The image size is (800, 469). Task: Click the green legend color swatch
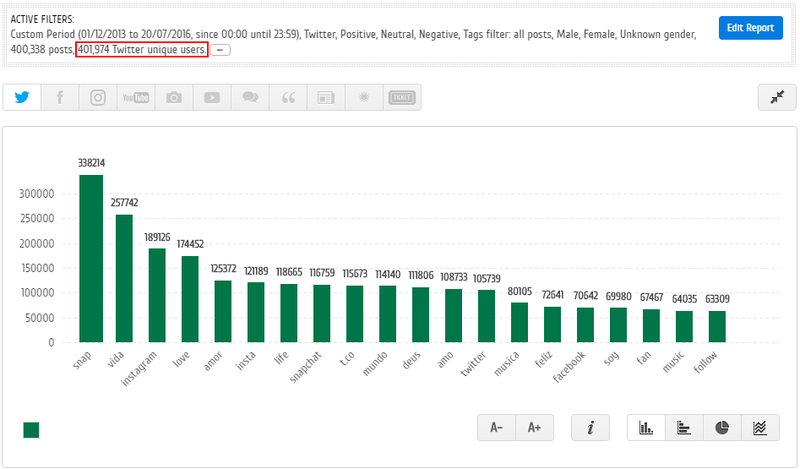point(31,430)
